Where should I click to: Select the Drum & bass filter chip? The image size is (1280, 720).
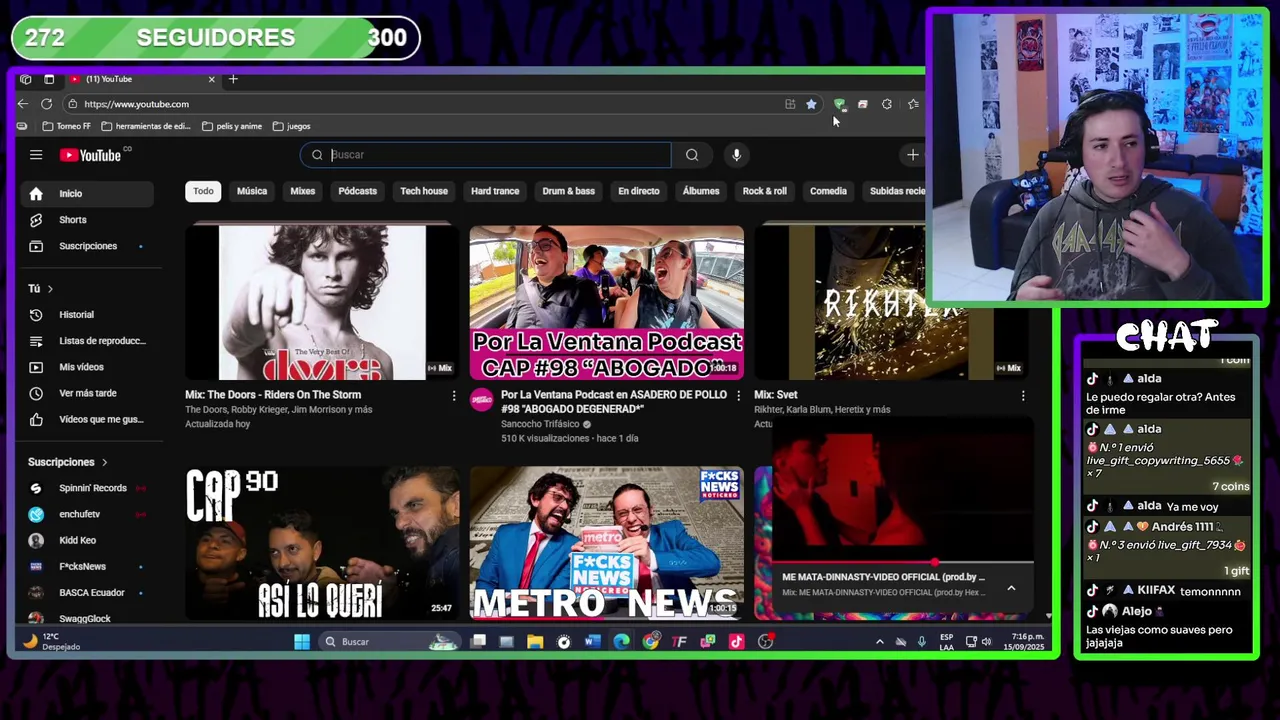[569, 191]
